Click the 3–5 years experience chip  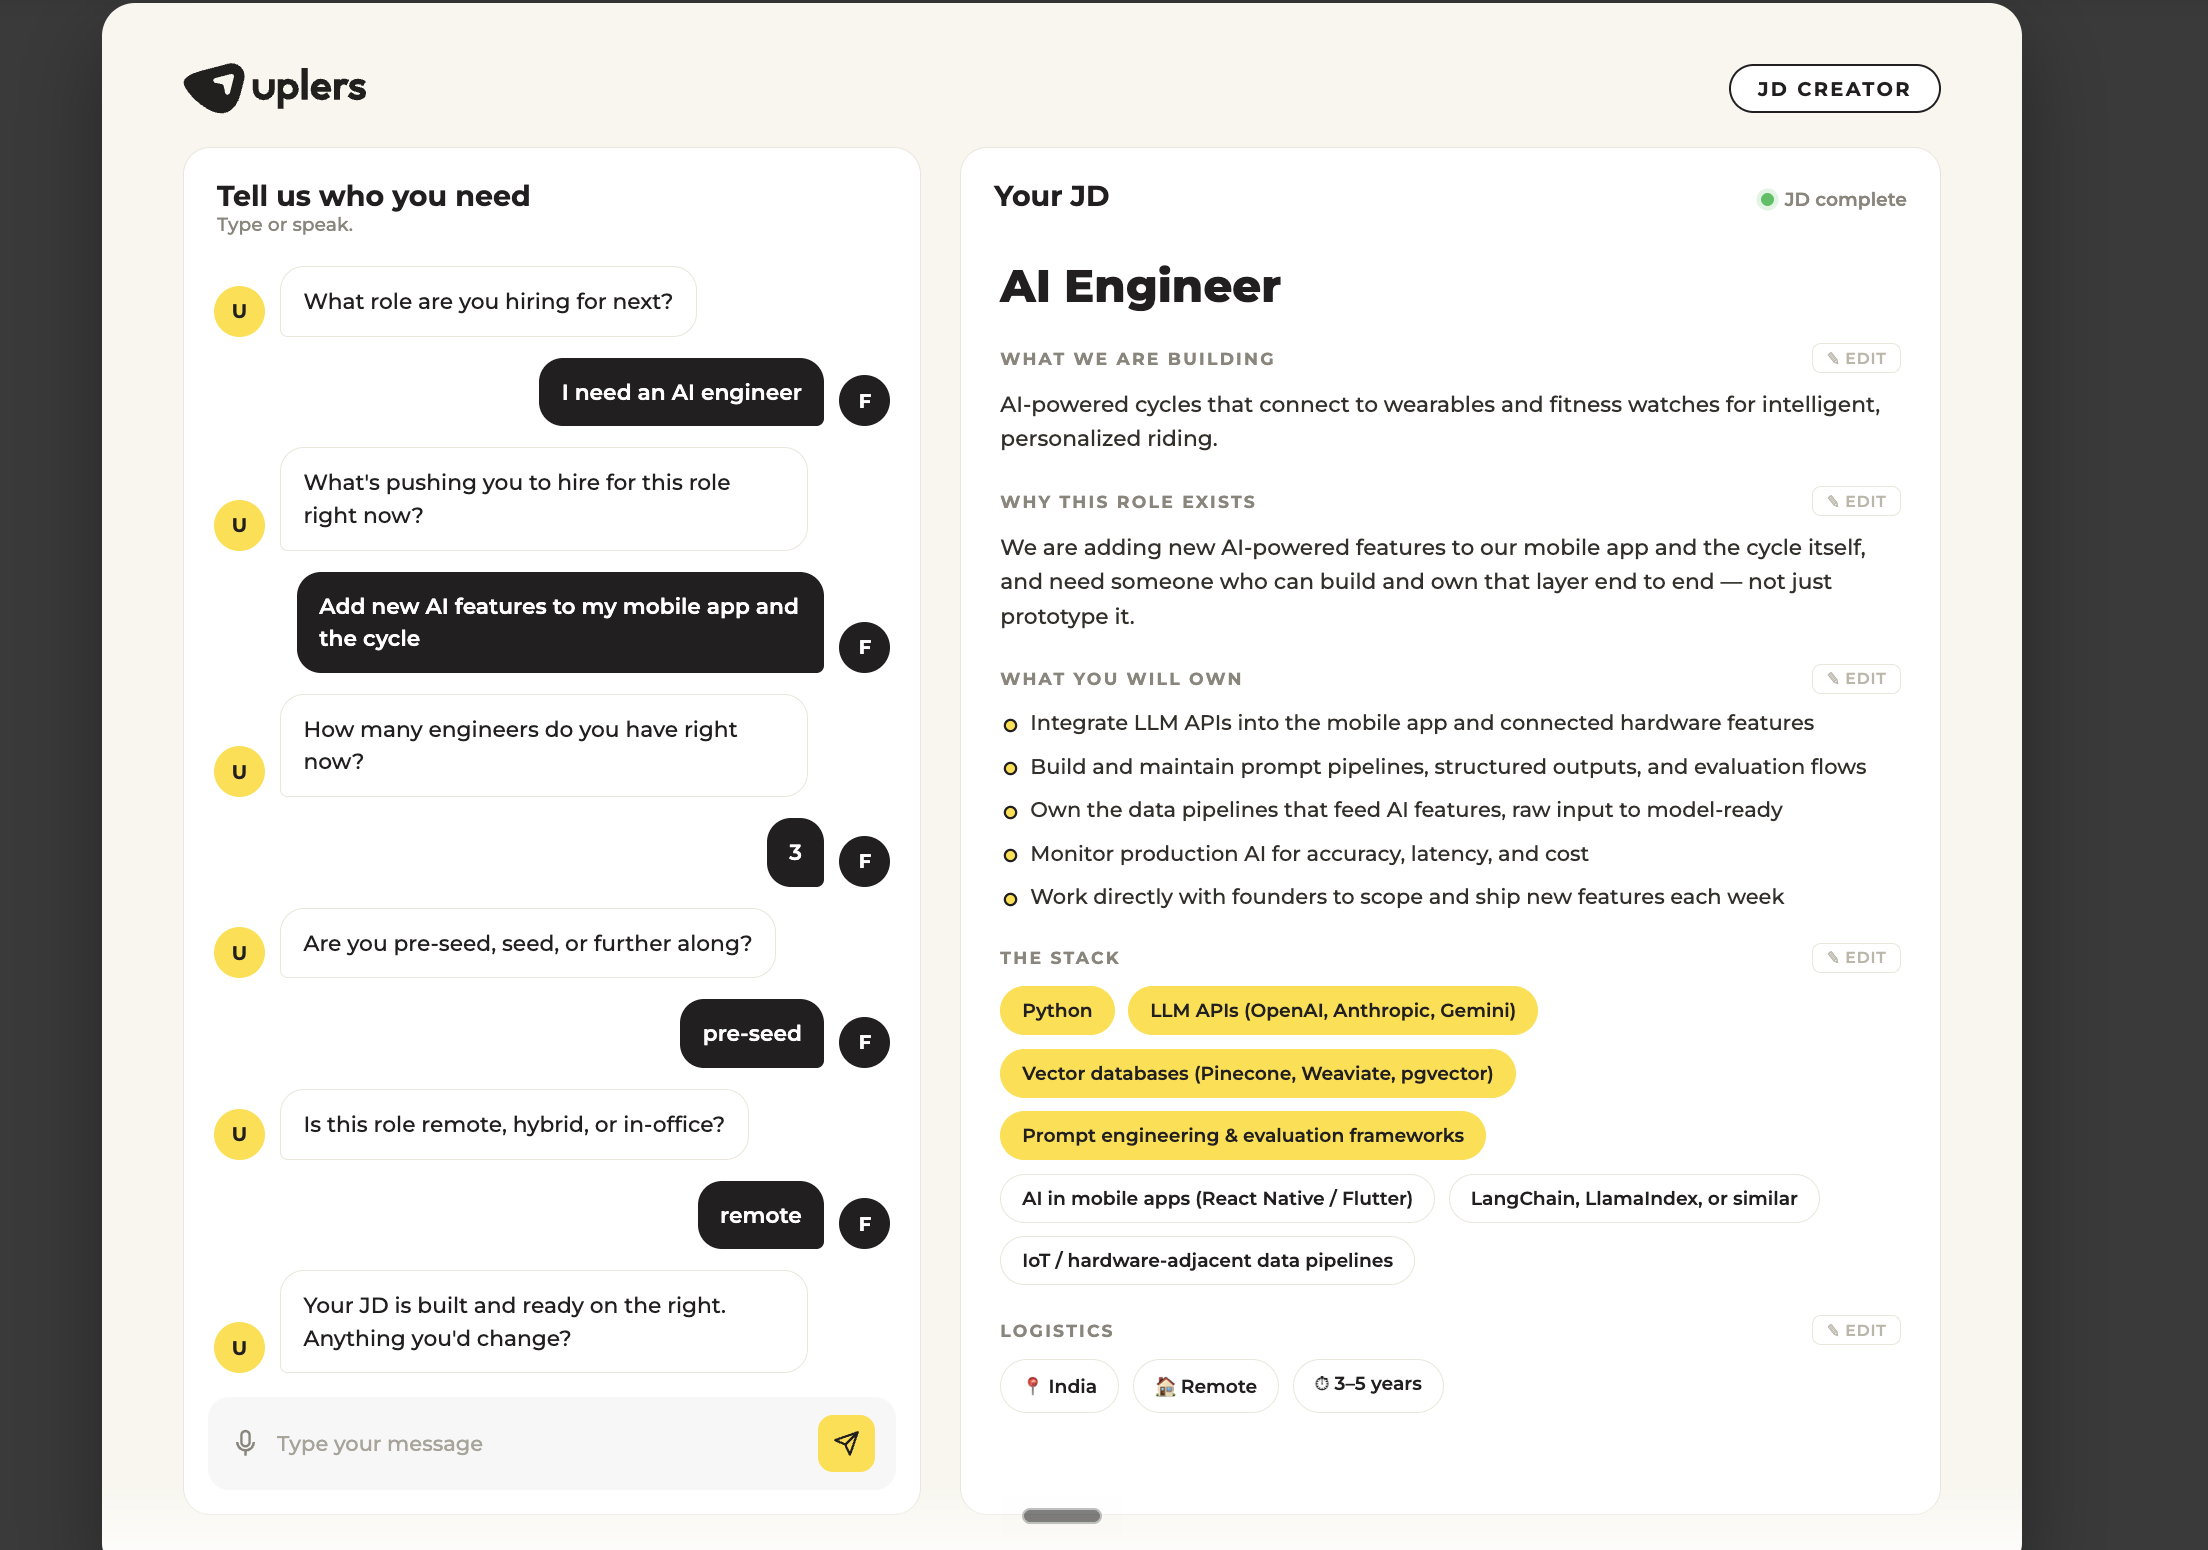point(1367,1385)
